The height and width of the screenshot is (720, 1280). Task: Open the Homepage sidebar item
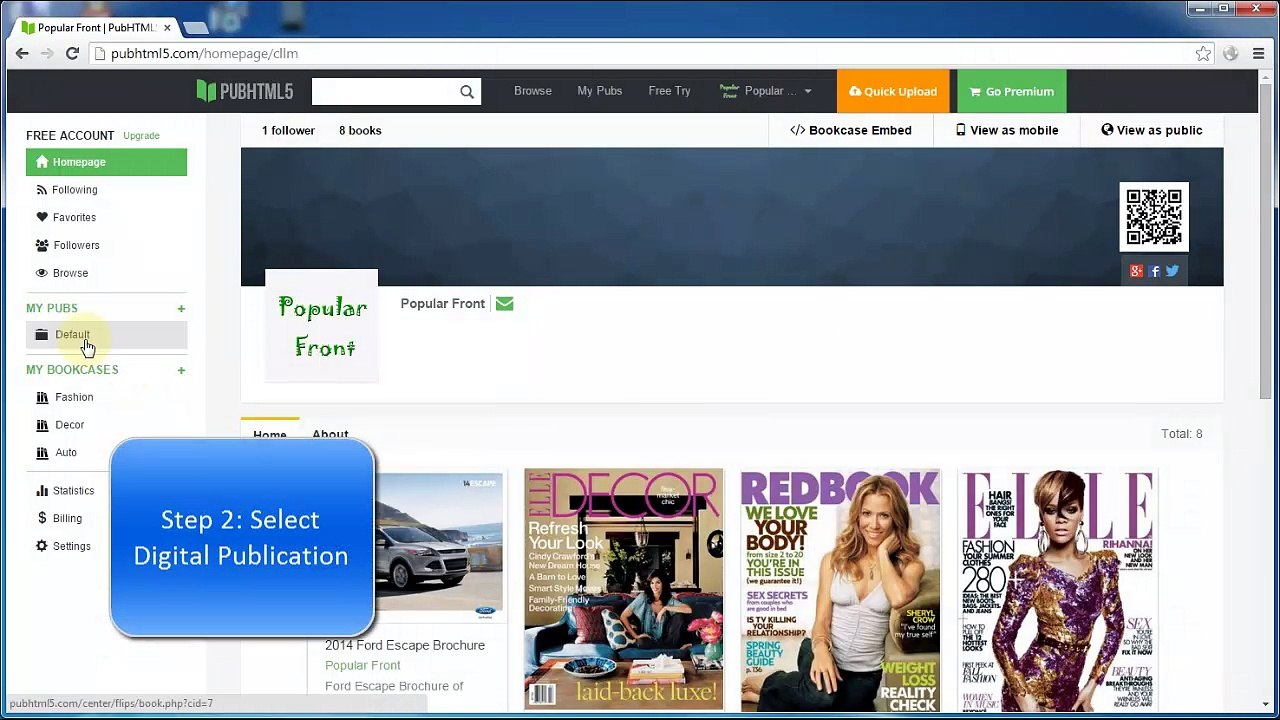tap(106, 162)
